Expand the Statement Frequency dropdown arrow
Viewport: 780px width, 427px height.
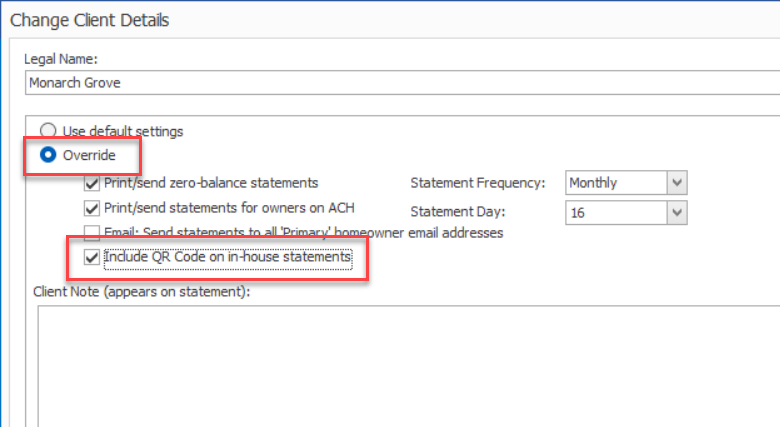pos(677,183)
